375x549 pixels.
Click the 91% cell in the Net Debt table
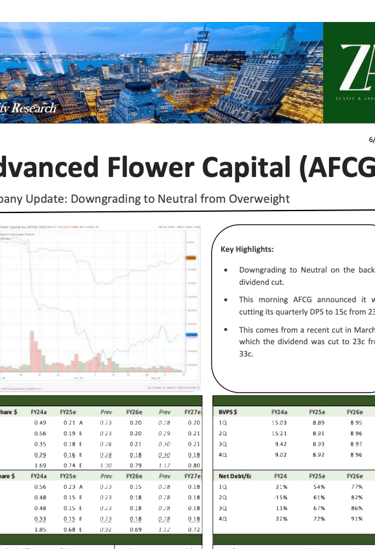click(357, 519)
